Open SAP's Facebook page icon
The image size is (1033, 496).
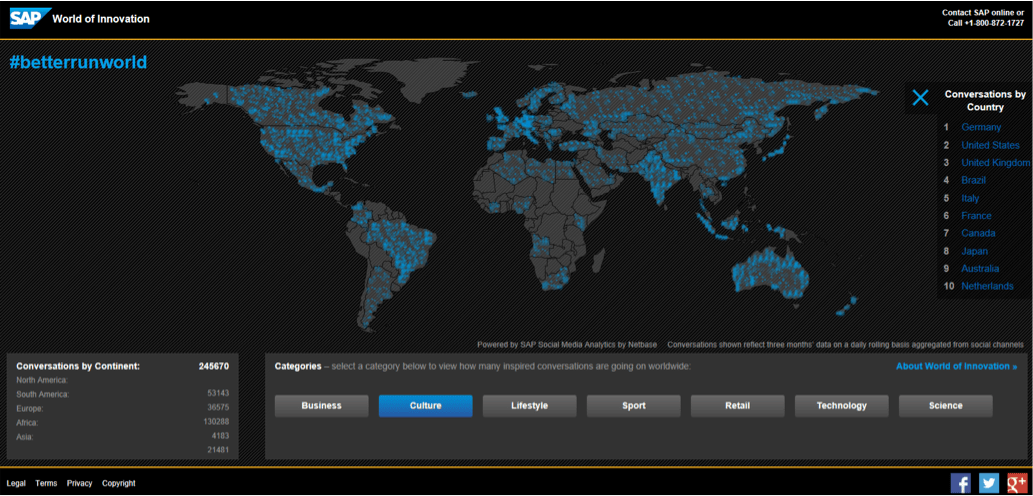coord(961,483)
